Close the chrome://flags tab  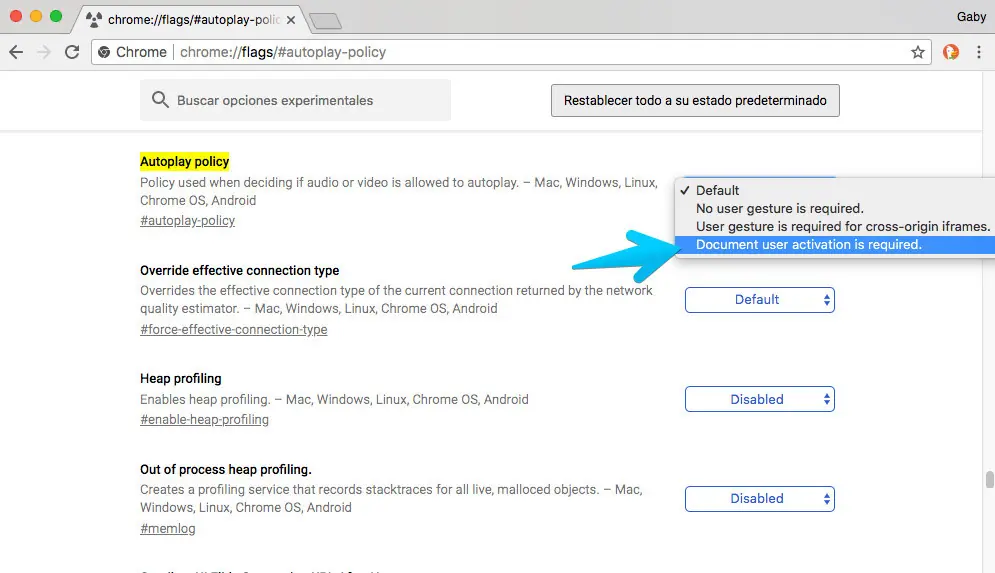click(291, 20)
